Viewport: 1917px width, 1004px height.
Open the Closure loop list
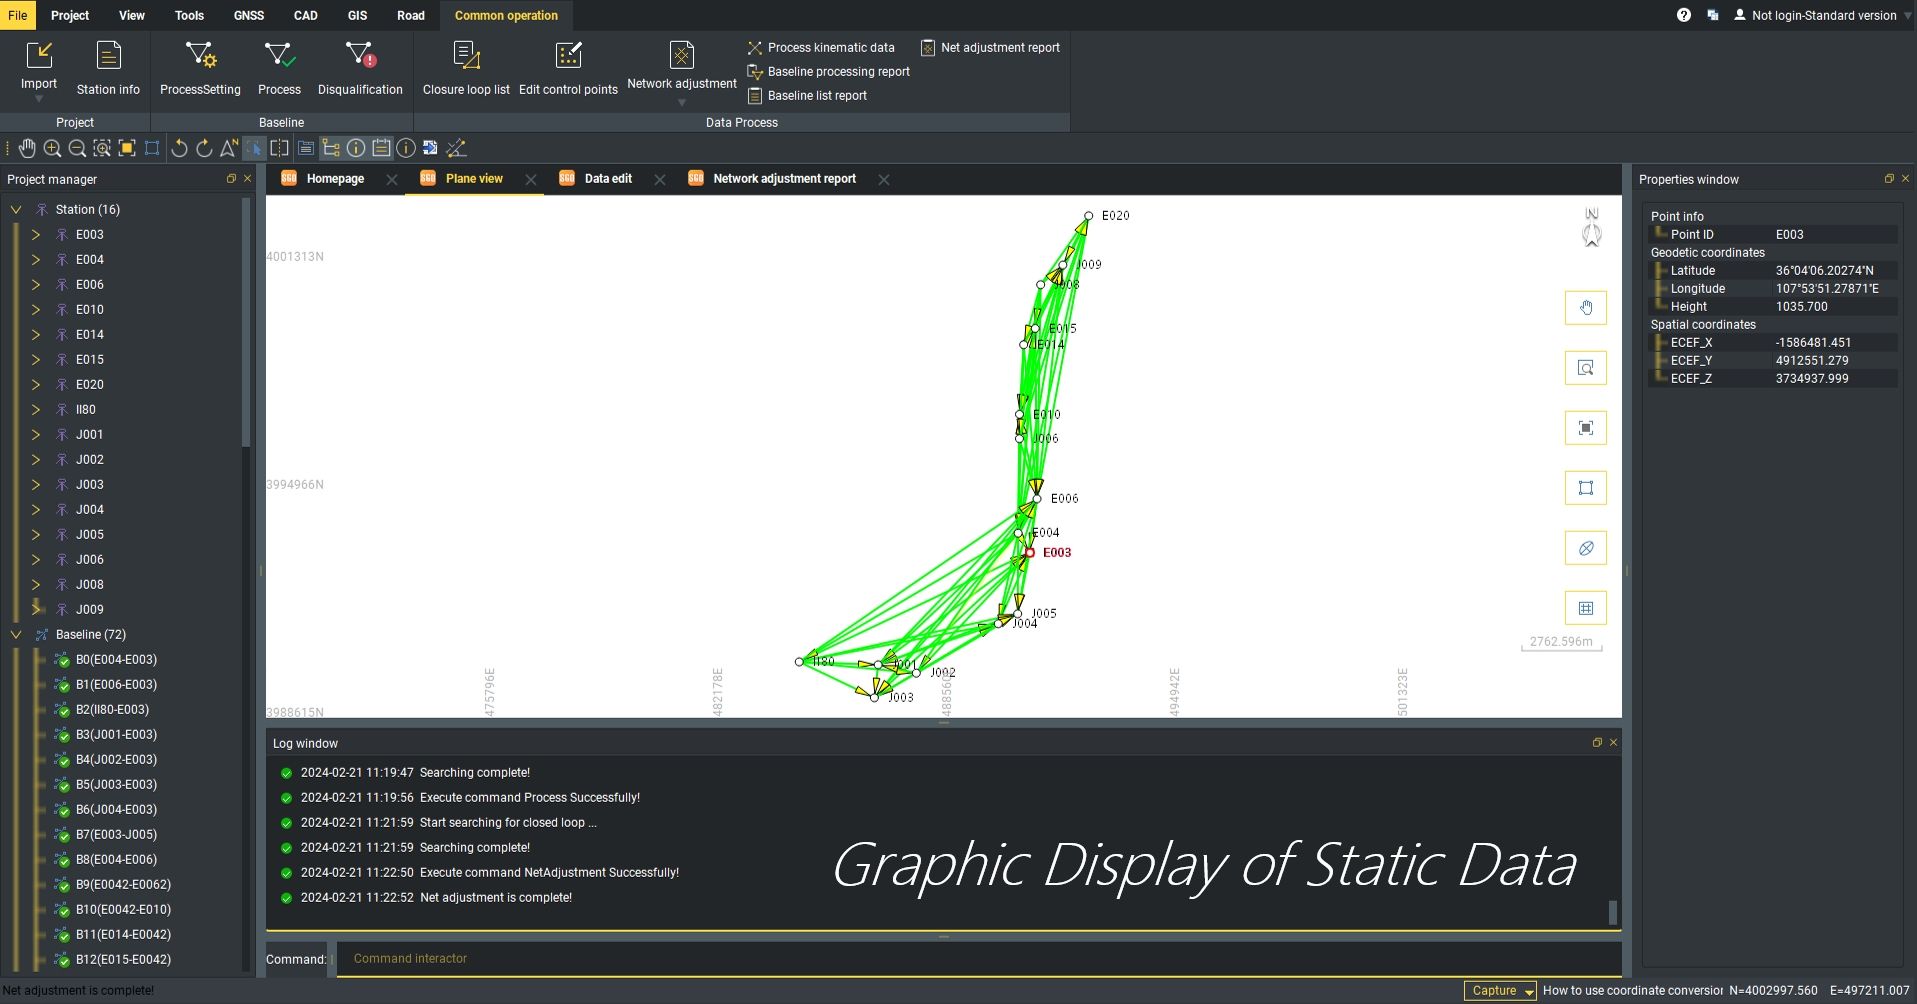pos(466,68)
